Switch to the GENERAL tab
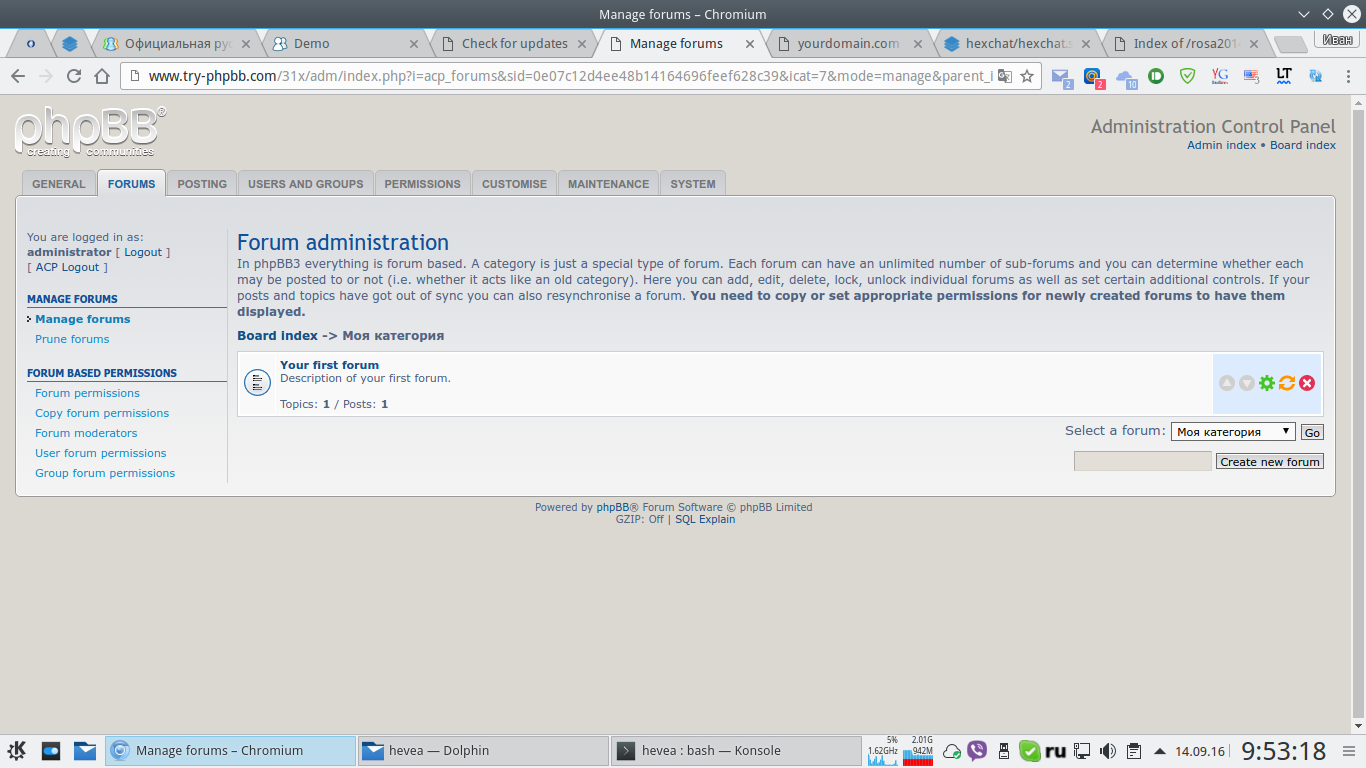This screenshot has height=768, width=1366. tap(59, 184)
